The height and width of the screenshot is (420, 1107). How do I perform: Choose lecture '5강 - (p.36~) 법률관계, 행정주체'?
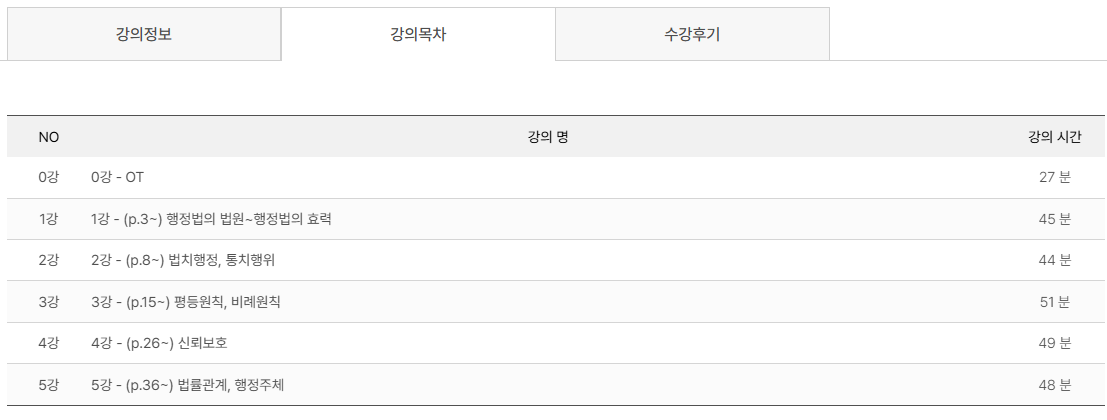tap(188, 384)
